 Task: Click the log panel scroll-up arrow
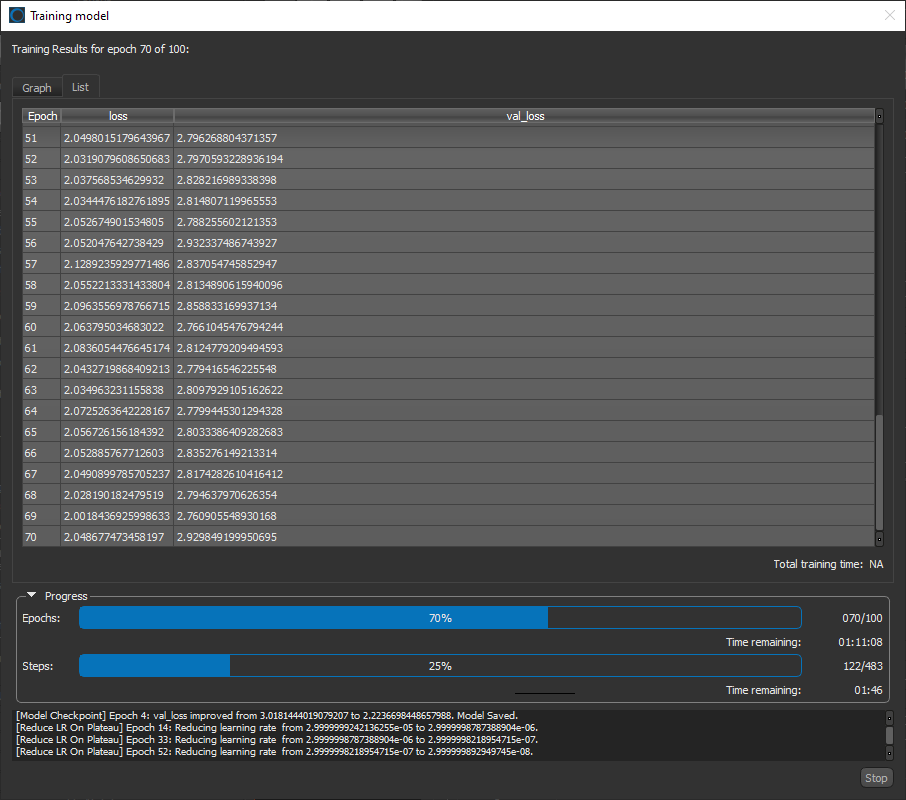coord(889,717)
